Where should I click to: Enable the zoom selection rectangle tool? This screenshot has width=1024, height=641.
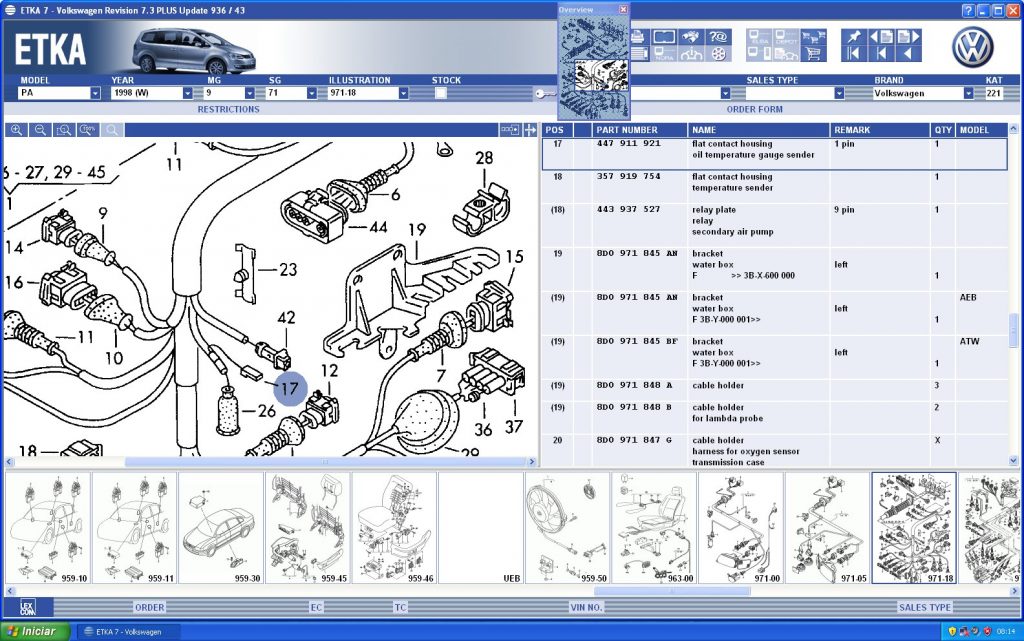[x=63, y=130]
